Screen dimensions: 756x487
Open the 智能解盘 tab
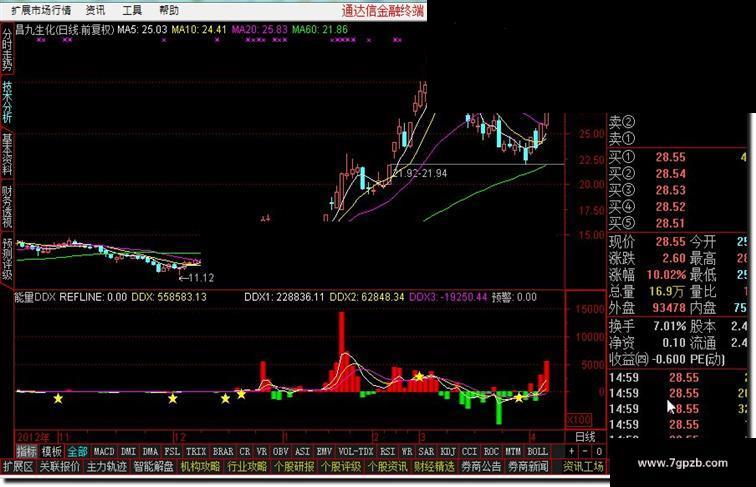[x=153, y=467]
